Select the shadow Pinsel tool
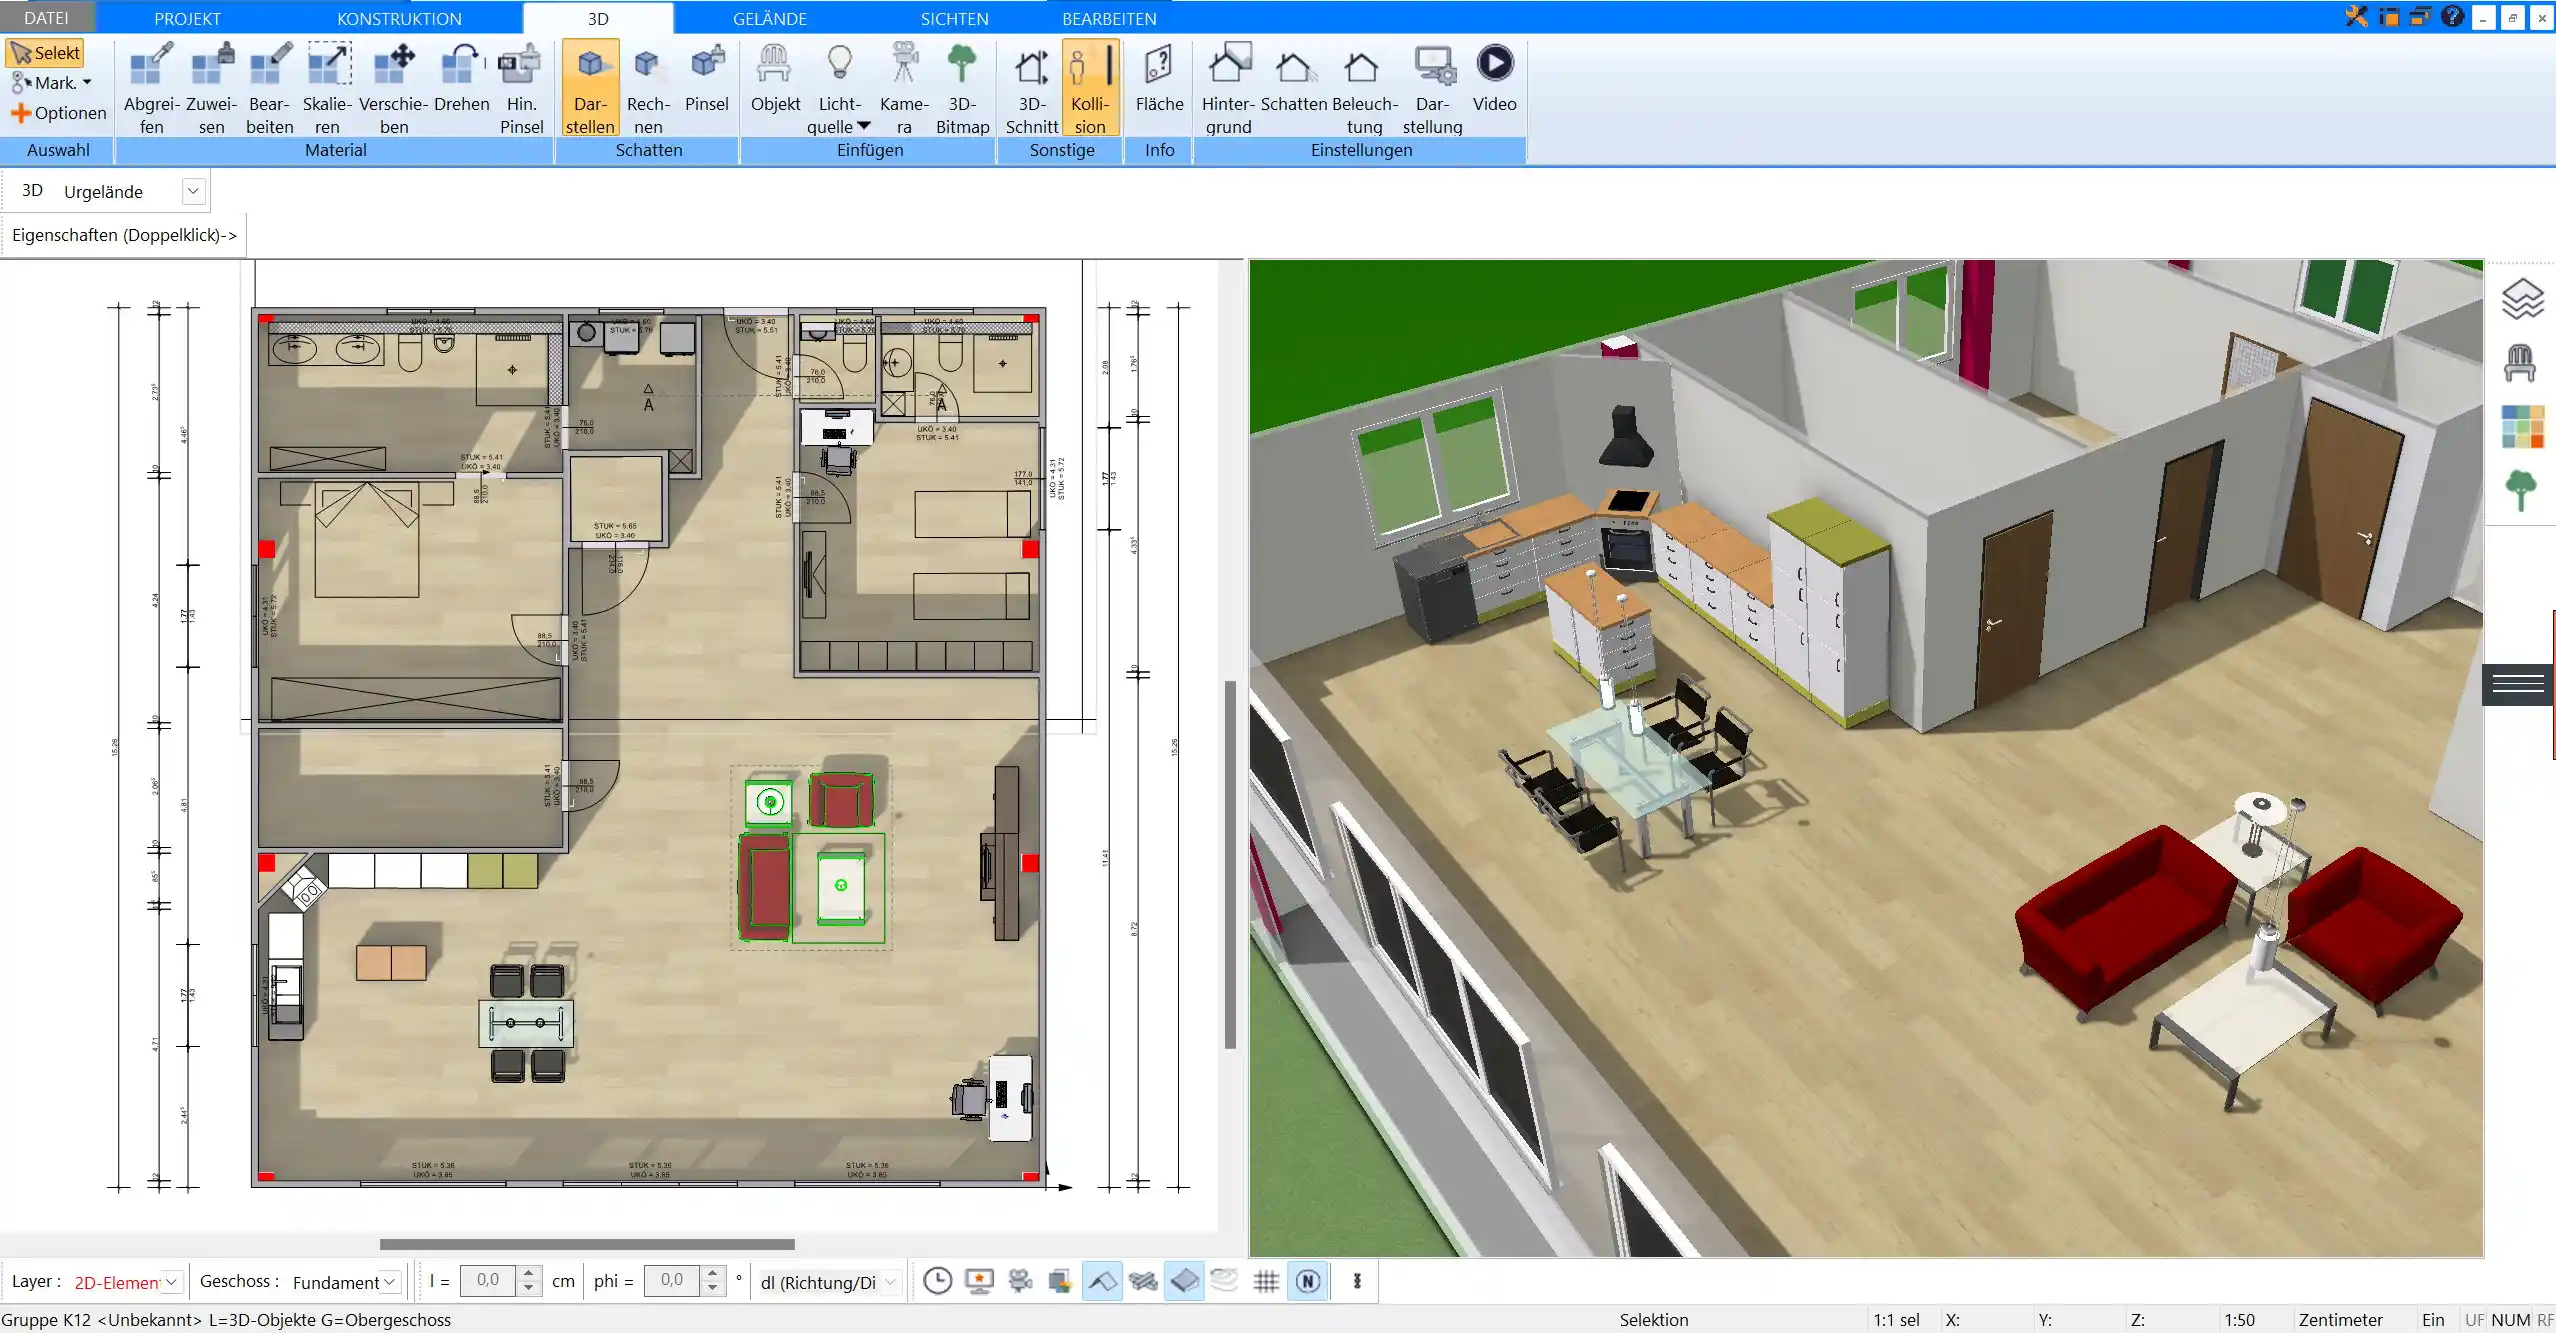The width and height of the screenshot is (2556, 1333). click(x=707, y=78)
